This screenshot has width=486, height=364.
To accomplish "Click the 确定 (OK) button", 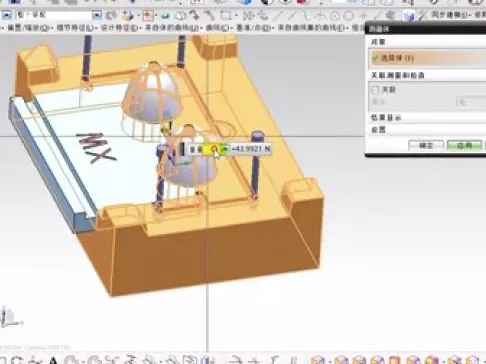I will 426,145.
